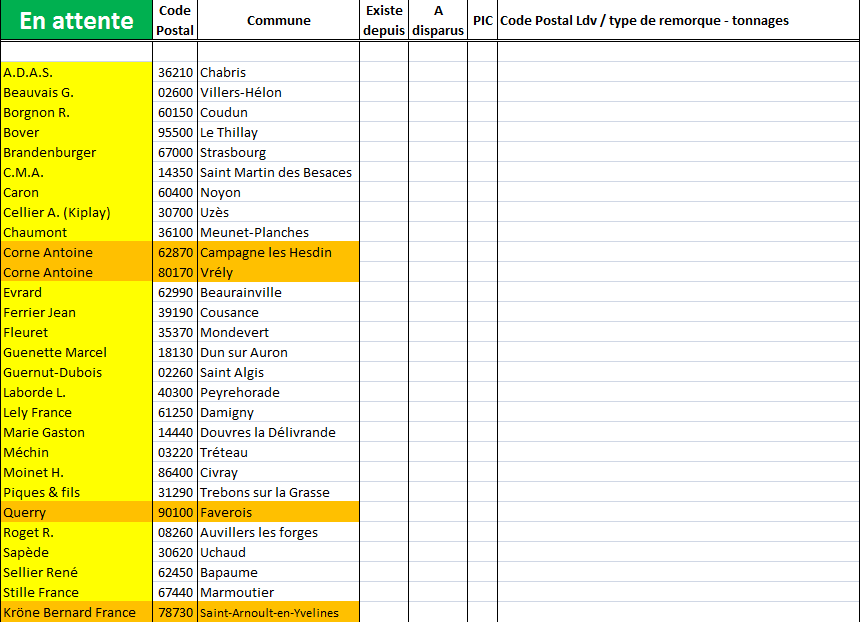Image resolution: width=860 pixels, height=622 pixels.
Task: Select the 'A disparus' header cell
Action: coord(438,20)
